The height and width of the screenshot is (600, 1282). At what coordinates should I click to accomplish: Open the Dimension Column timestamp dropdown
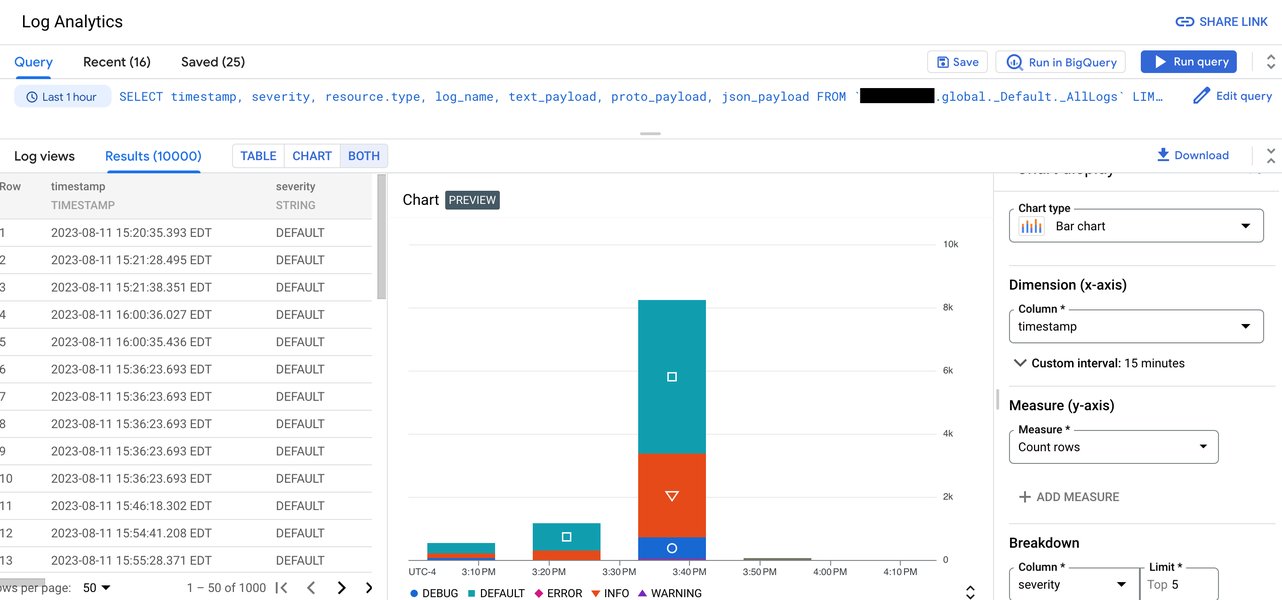1136,326
